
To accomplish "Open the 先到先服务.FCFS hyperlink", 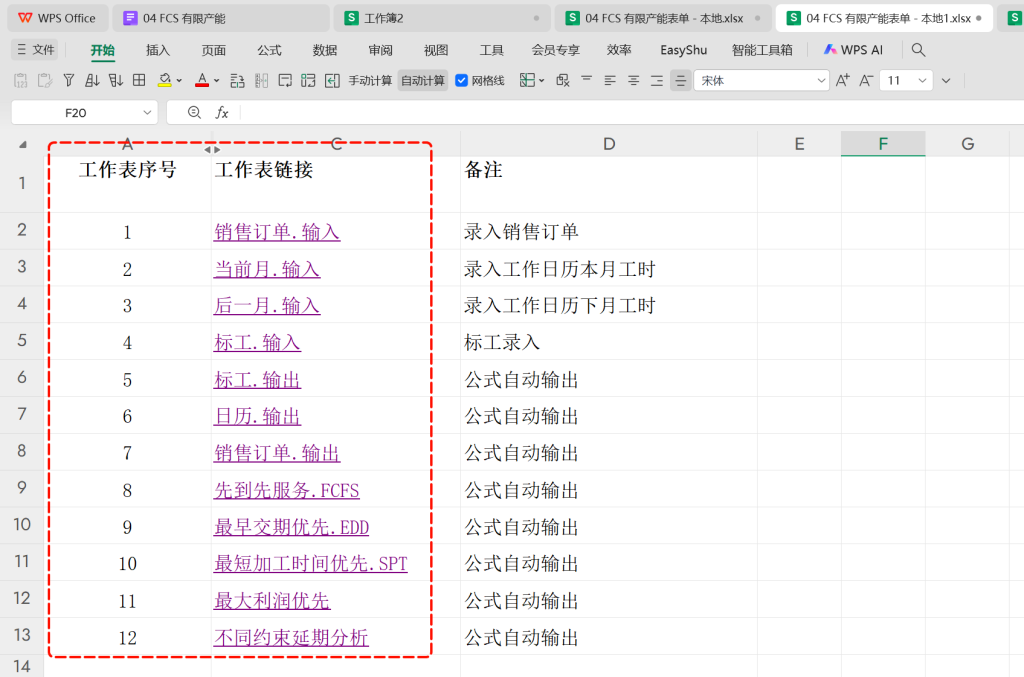I will click(x=287, y=490).
